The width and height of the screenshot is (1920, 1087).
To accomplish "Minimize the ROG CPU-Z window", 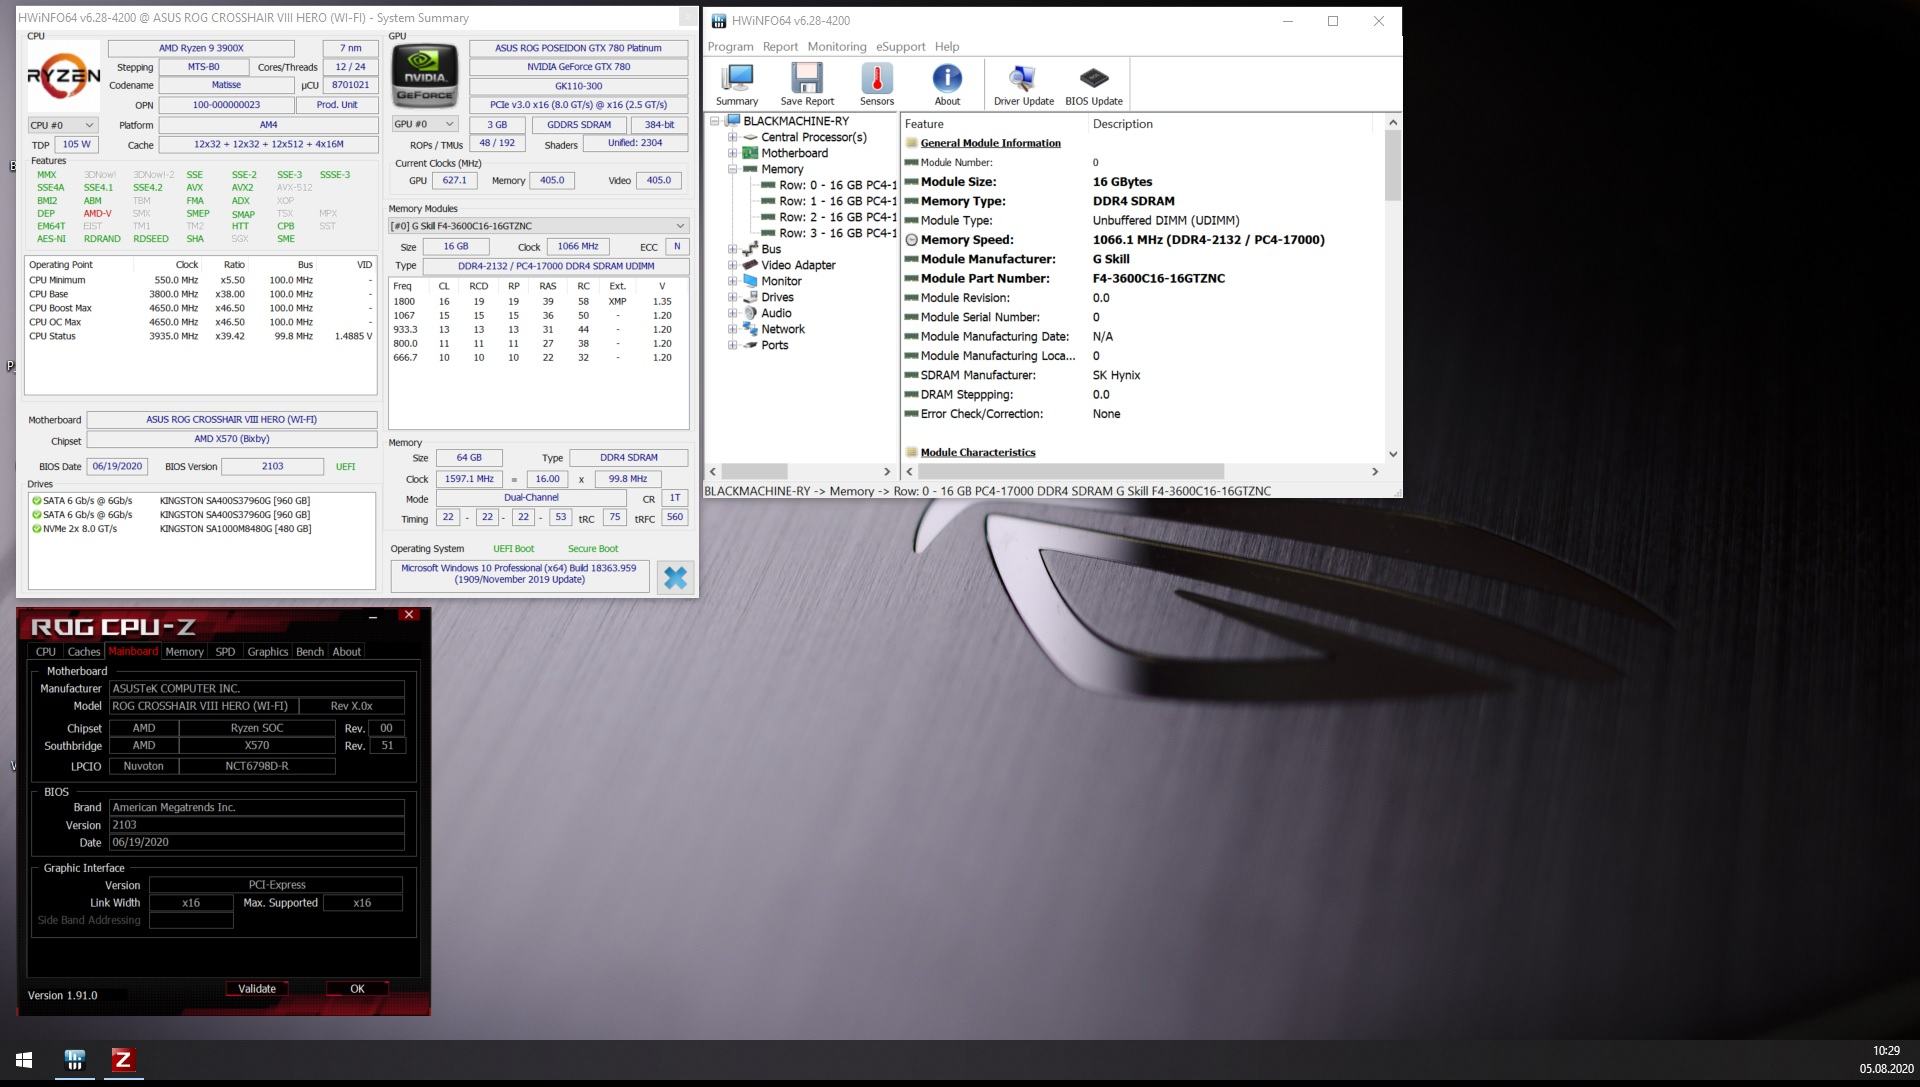I will click(373, 616).
